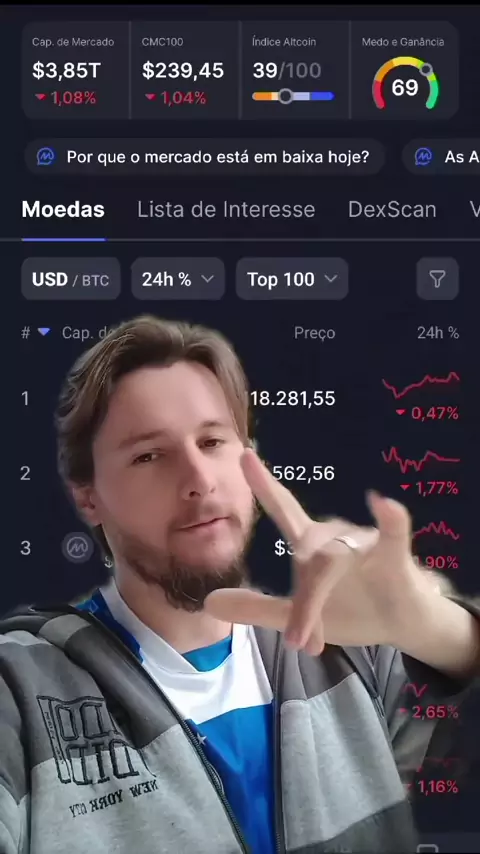Expand the Top 100 dropdown
The width and height of the screenshot is (480, 854).
292,279
